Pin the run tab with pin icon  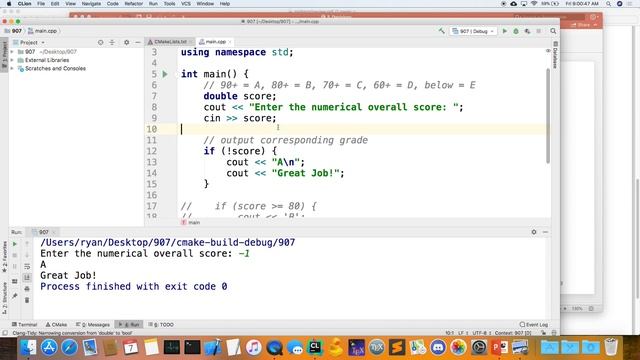pyautogui.click(x=15, y=295)
